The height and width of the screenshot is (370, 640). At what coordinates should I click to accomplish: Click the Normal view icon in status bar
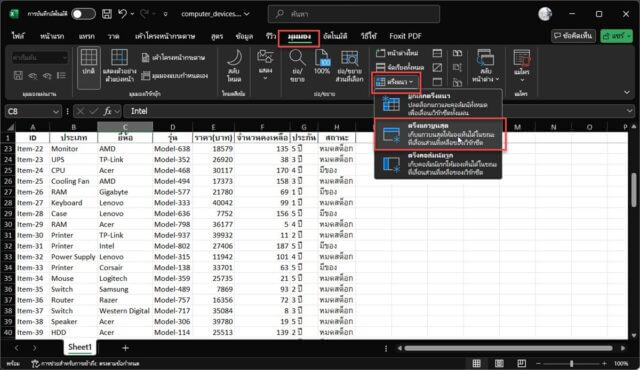(476, 363)
